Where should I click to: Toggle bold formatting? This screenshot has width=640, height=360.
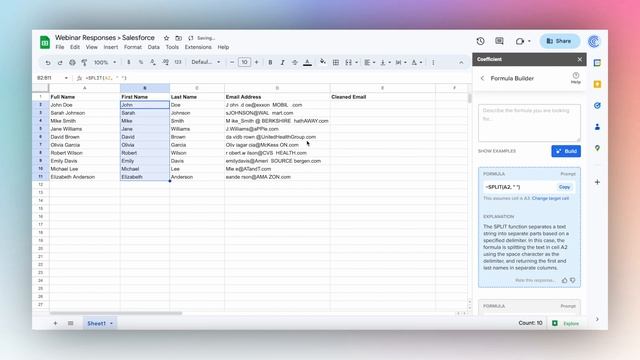pos(270,62)
